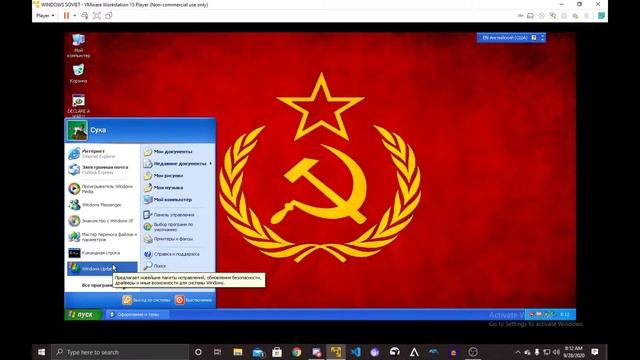The image size is (640, 360).
Task: Click Send Ctrl+Alt+Del toolbar icon
Action: coord(85,16)
